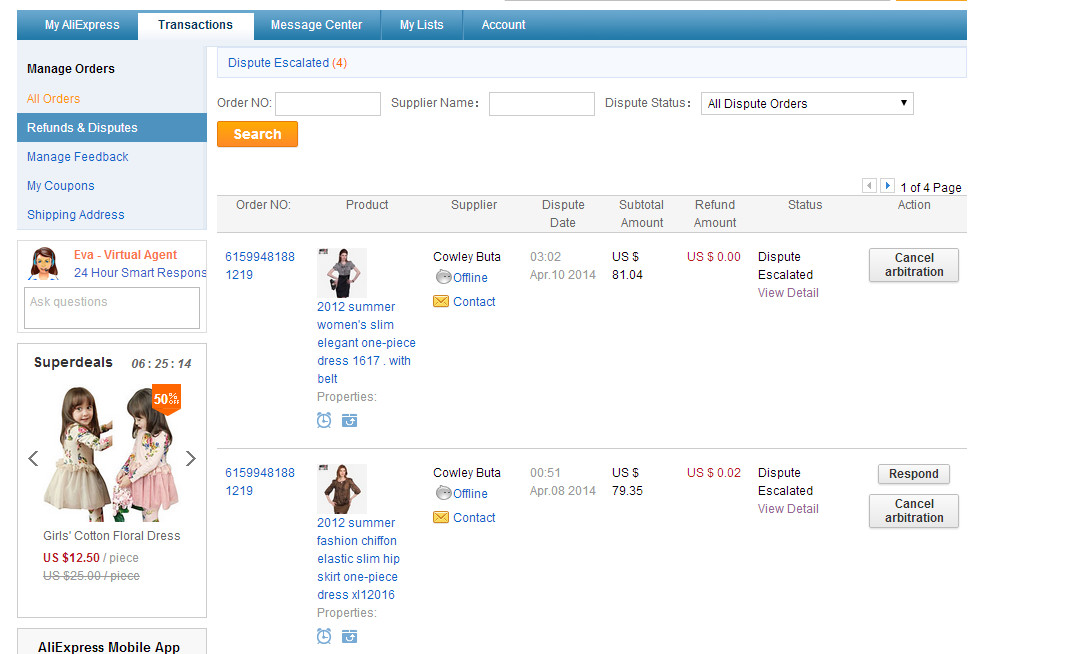Click the envelope icon in the US $ 79.35 order row
Image resolution: width=1080 pixels, height=654 pixels.
pyautogui.click(x=441, y=518)
